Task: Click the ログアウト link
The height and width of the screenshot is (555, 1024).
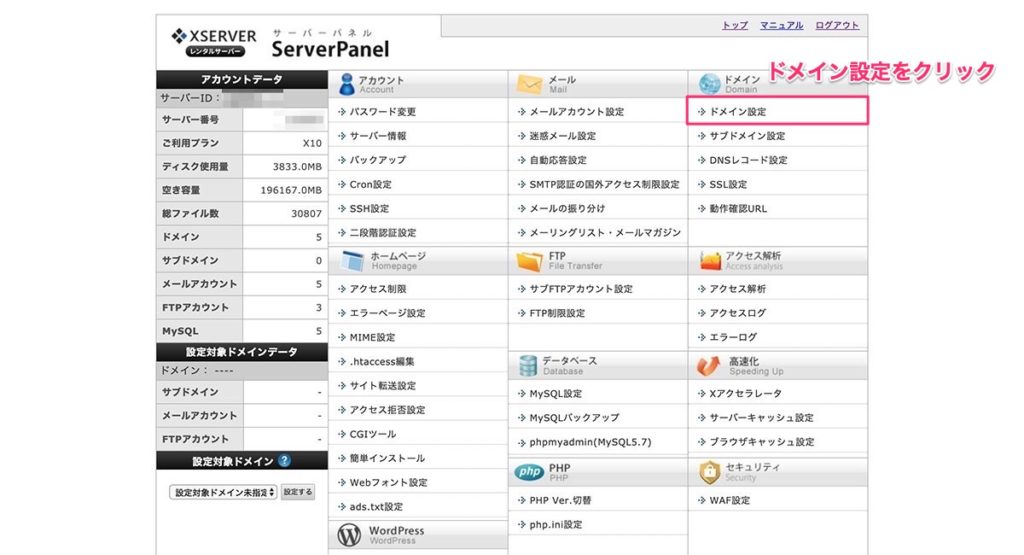Action: click(836, 26)
